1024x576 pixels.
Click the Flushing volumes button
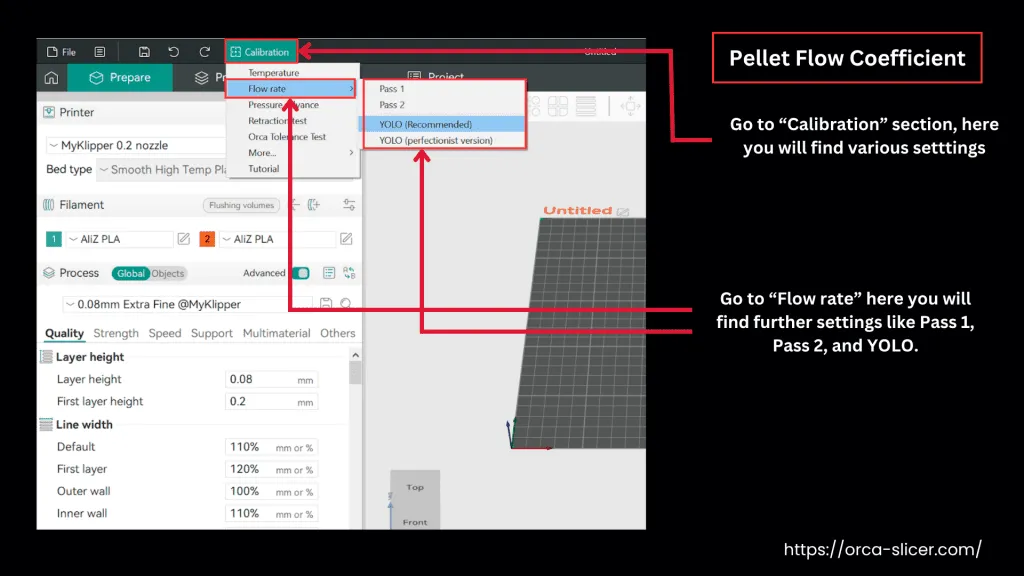tap(241, 205)
